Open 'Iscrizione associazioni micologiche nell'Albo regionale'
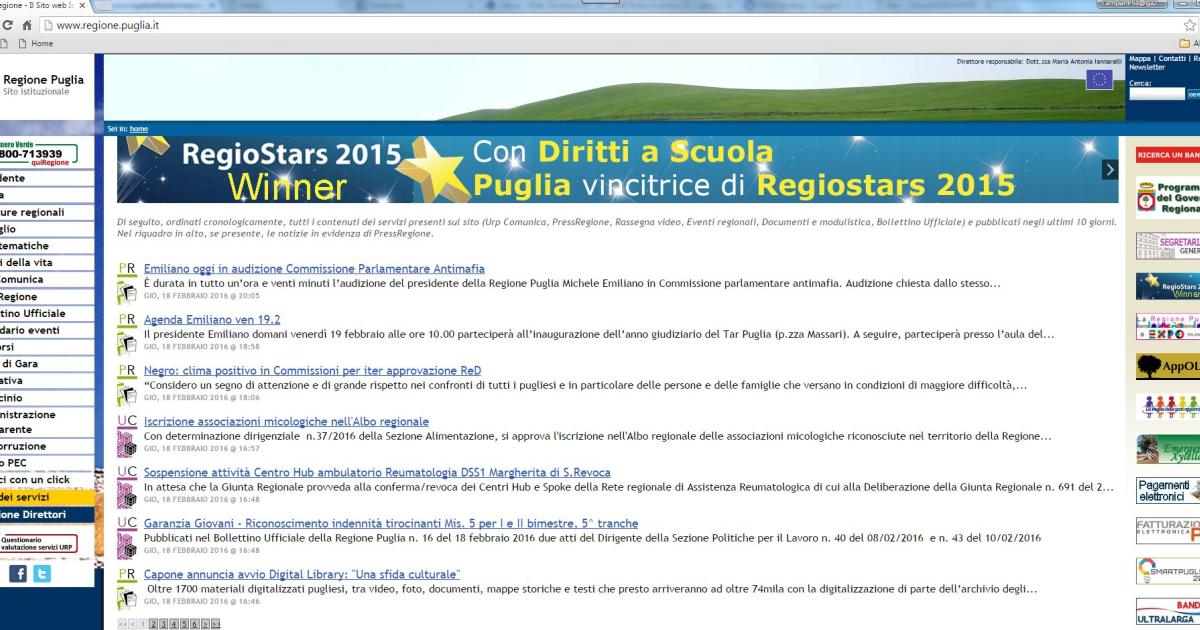The height and width of the screenshot is (630, 1200). [286, 422]
